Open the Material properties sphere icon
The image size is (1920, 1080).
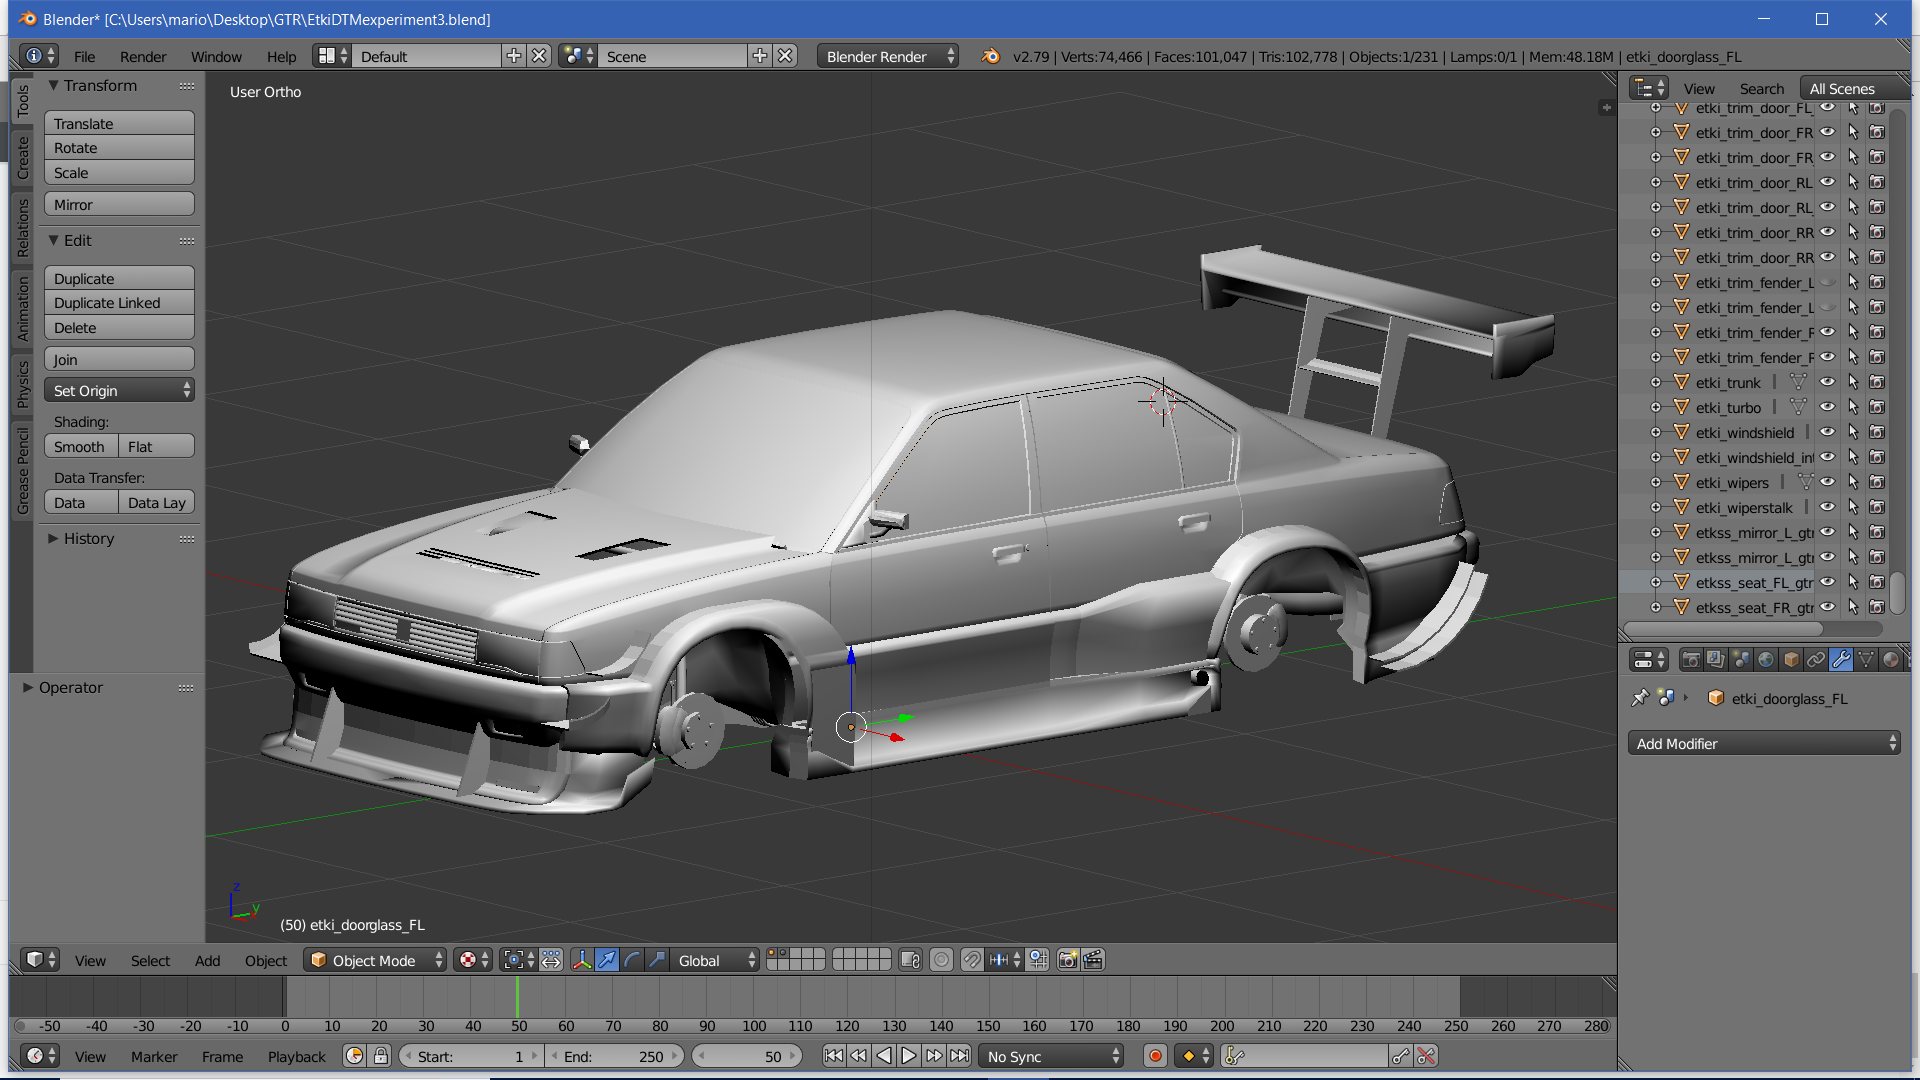click(x=1891, y=660)
